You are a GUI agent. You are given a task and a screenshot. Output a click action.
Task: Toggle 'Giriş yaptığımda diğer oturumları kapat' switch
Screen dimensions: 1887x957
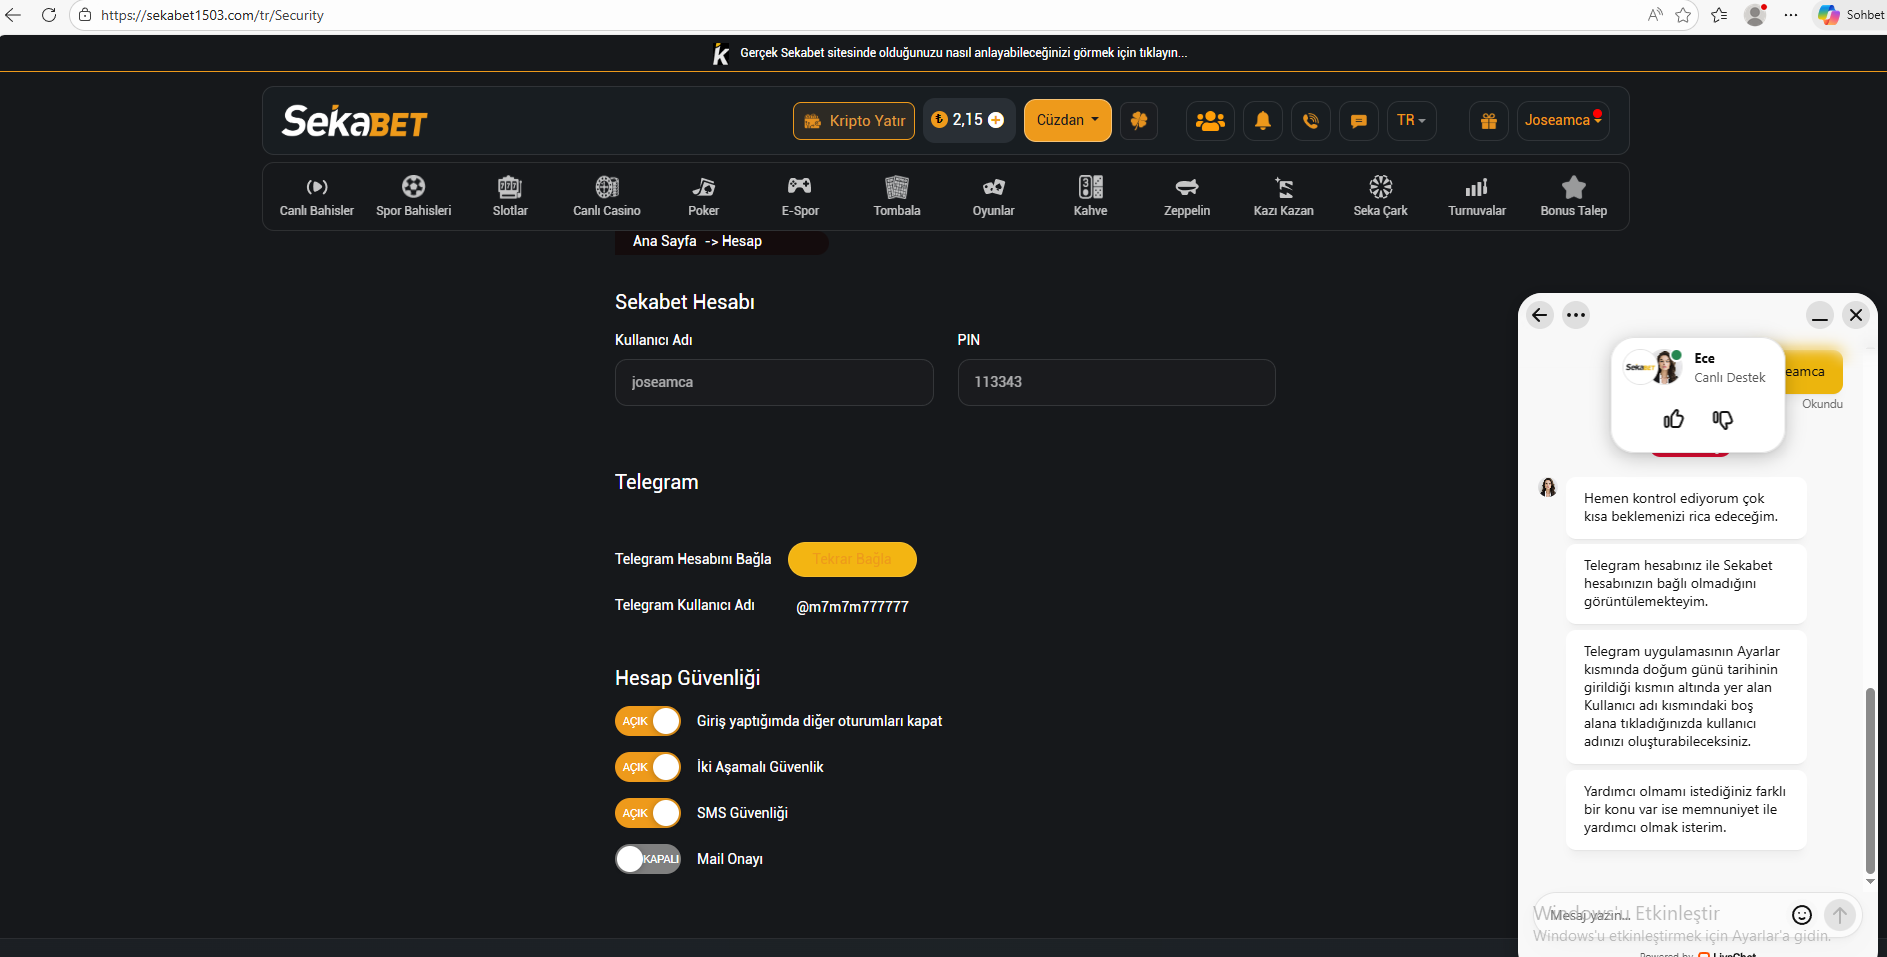[x=648, y=721]
